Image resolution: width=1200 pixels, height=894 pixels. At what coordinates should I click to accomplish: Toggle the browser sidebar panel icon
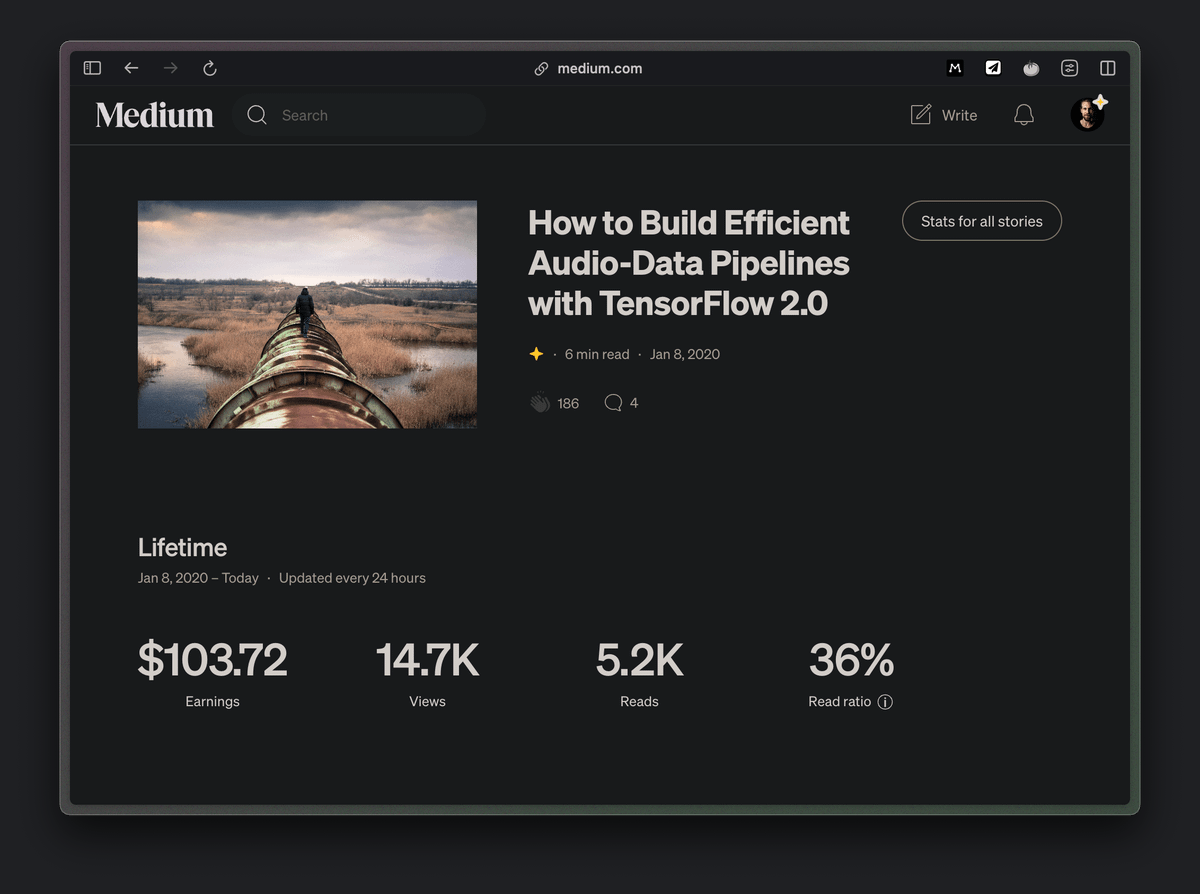pyautogui.click(x=92, y=68)
